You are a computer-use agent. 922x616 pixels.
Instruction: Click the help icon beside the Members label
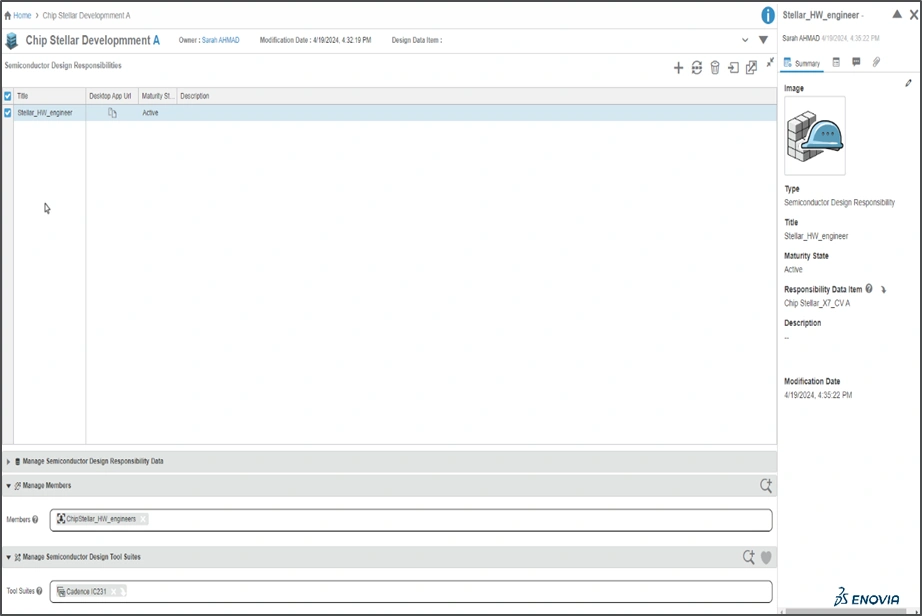point(35,520)
